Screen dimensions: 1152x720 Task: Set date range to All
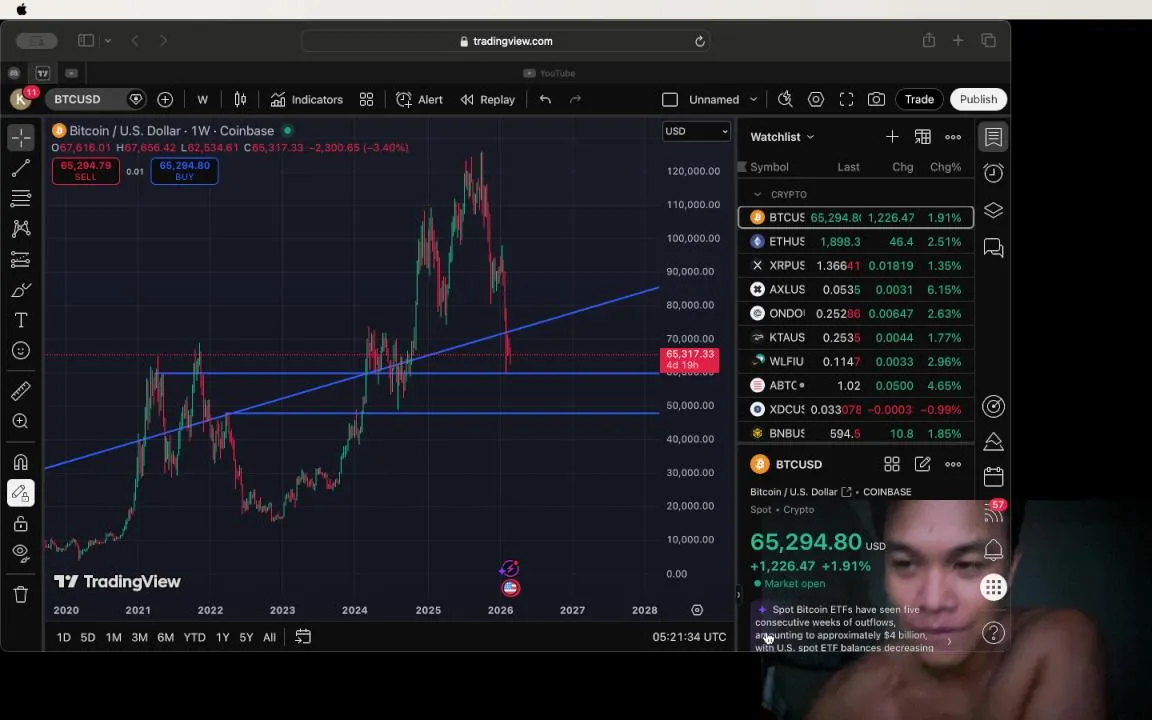[270, 637]
